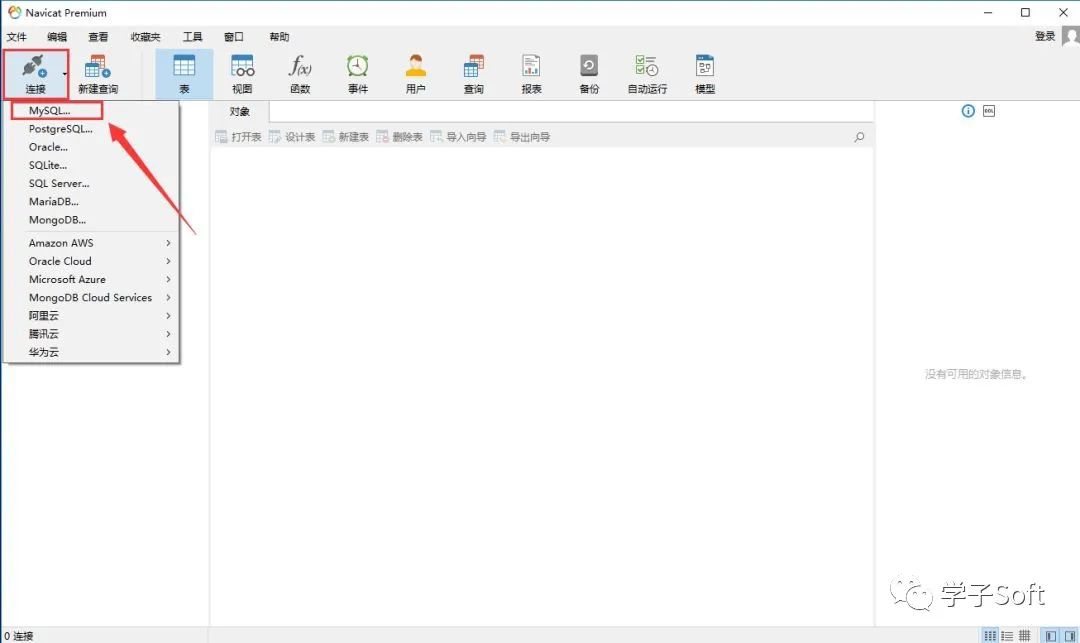This screenshot has height=643, width=1080.
Task: Click the 用户 (User) toolbar icon
Action: click(415, 74)
